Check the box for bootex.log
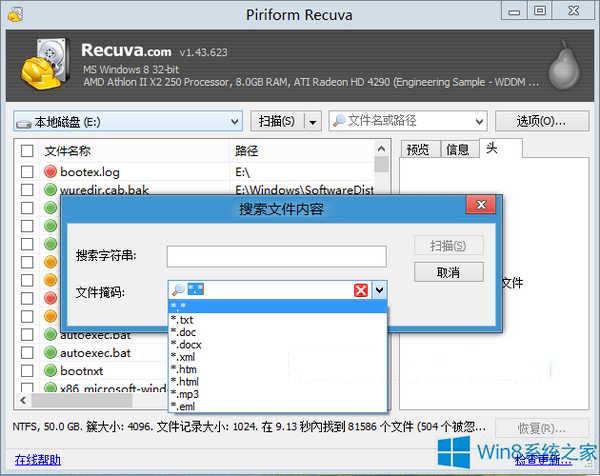Viewport: 600px width, 476px height. (x=27, y=172)
